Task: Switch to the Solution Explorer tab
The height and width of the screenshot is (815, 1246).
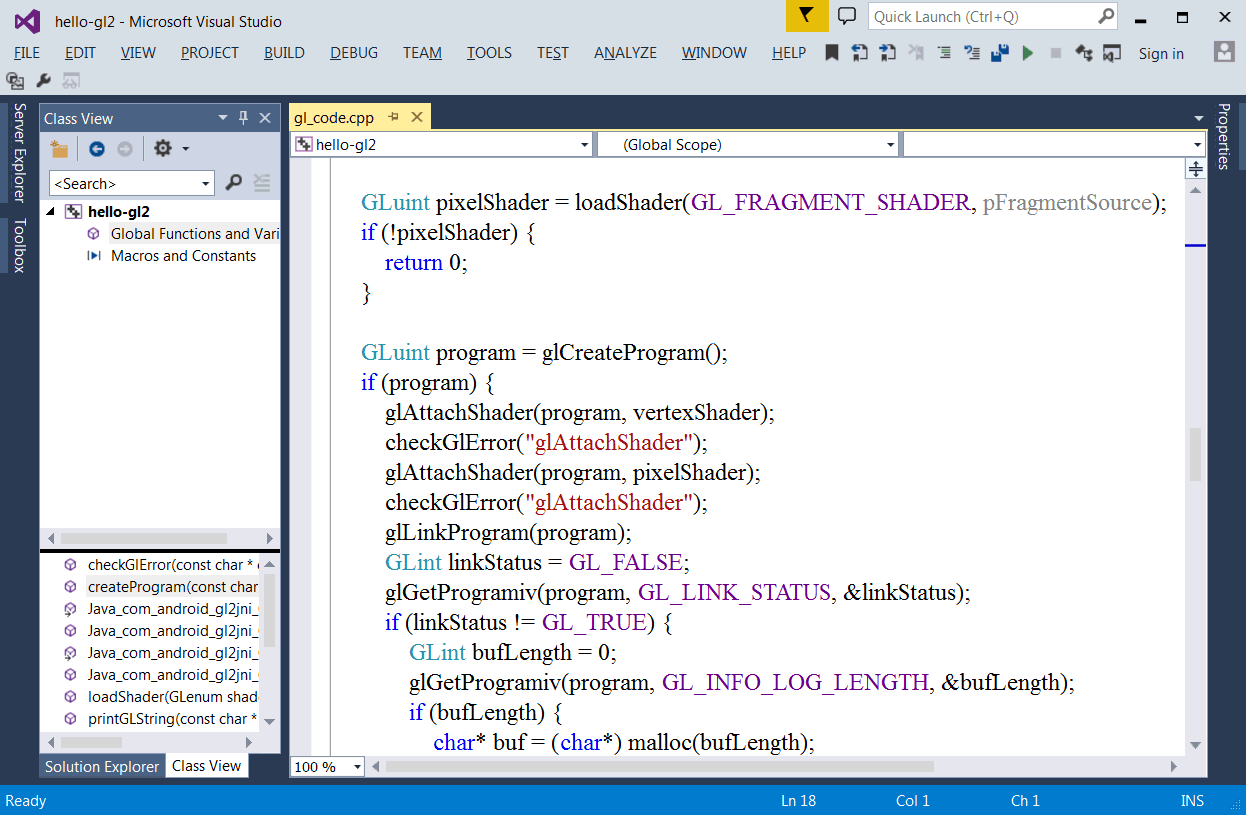Action: point(102,766)
